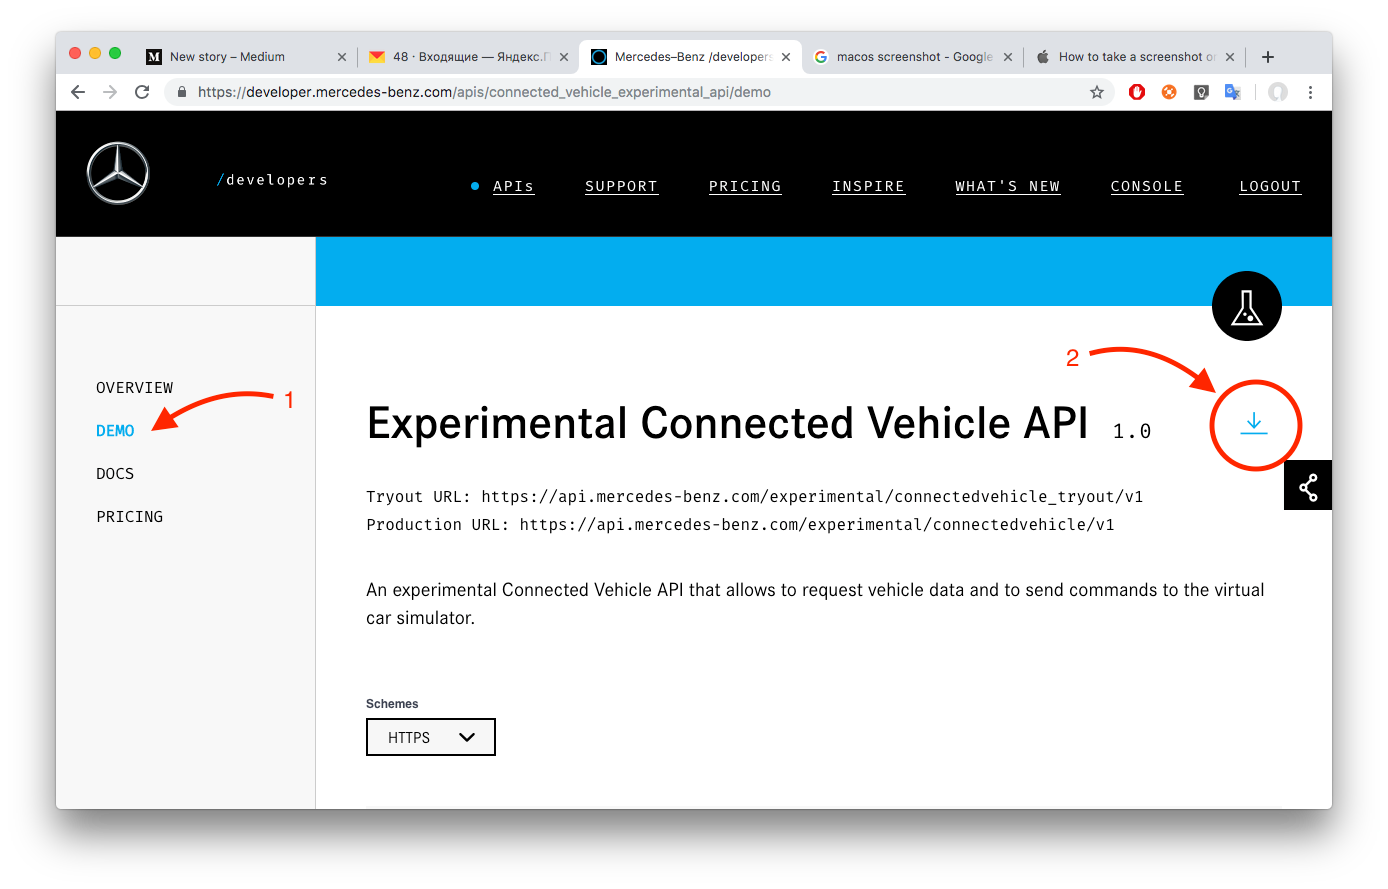Click the experimental flask icon
The width and height of the screenshot is (1388, 889).
coord(1247,306)
